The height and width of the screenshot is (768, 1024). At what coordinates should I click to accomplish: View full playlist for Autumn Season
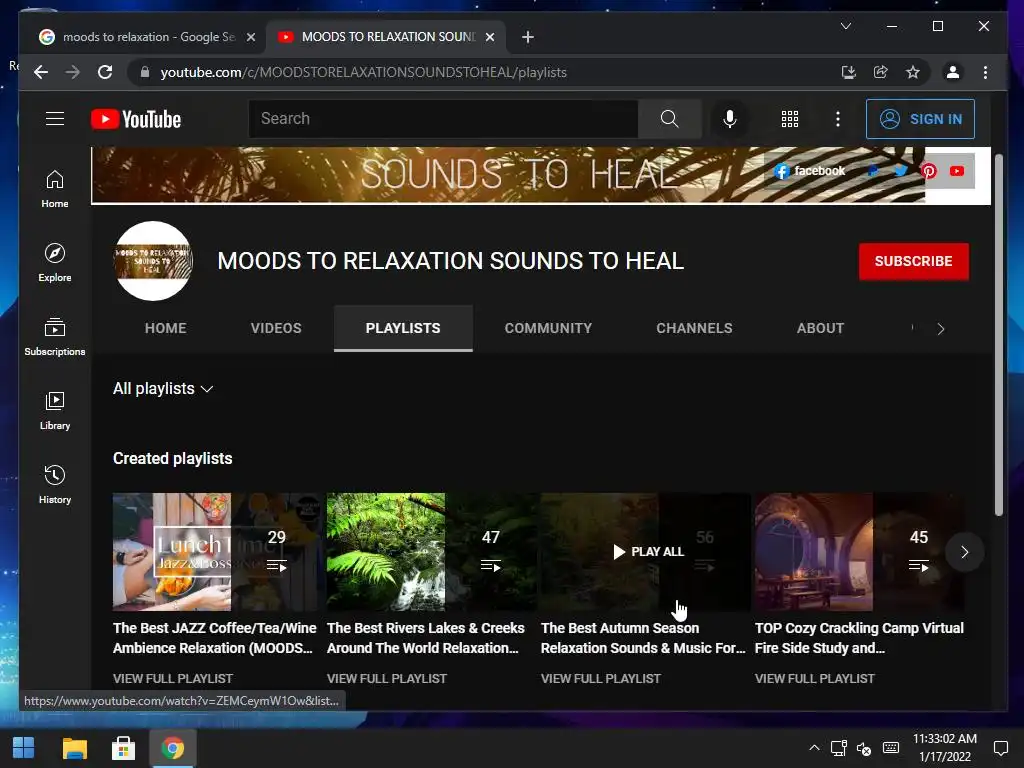pos(601,679)
